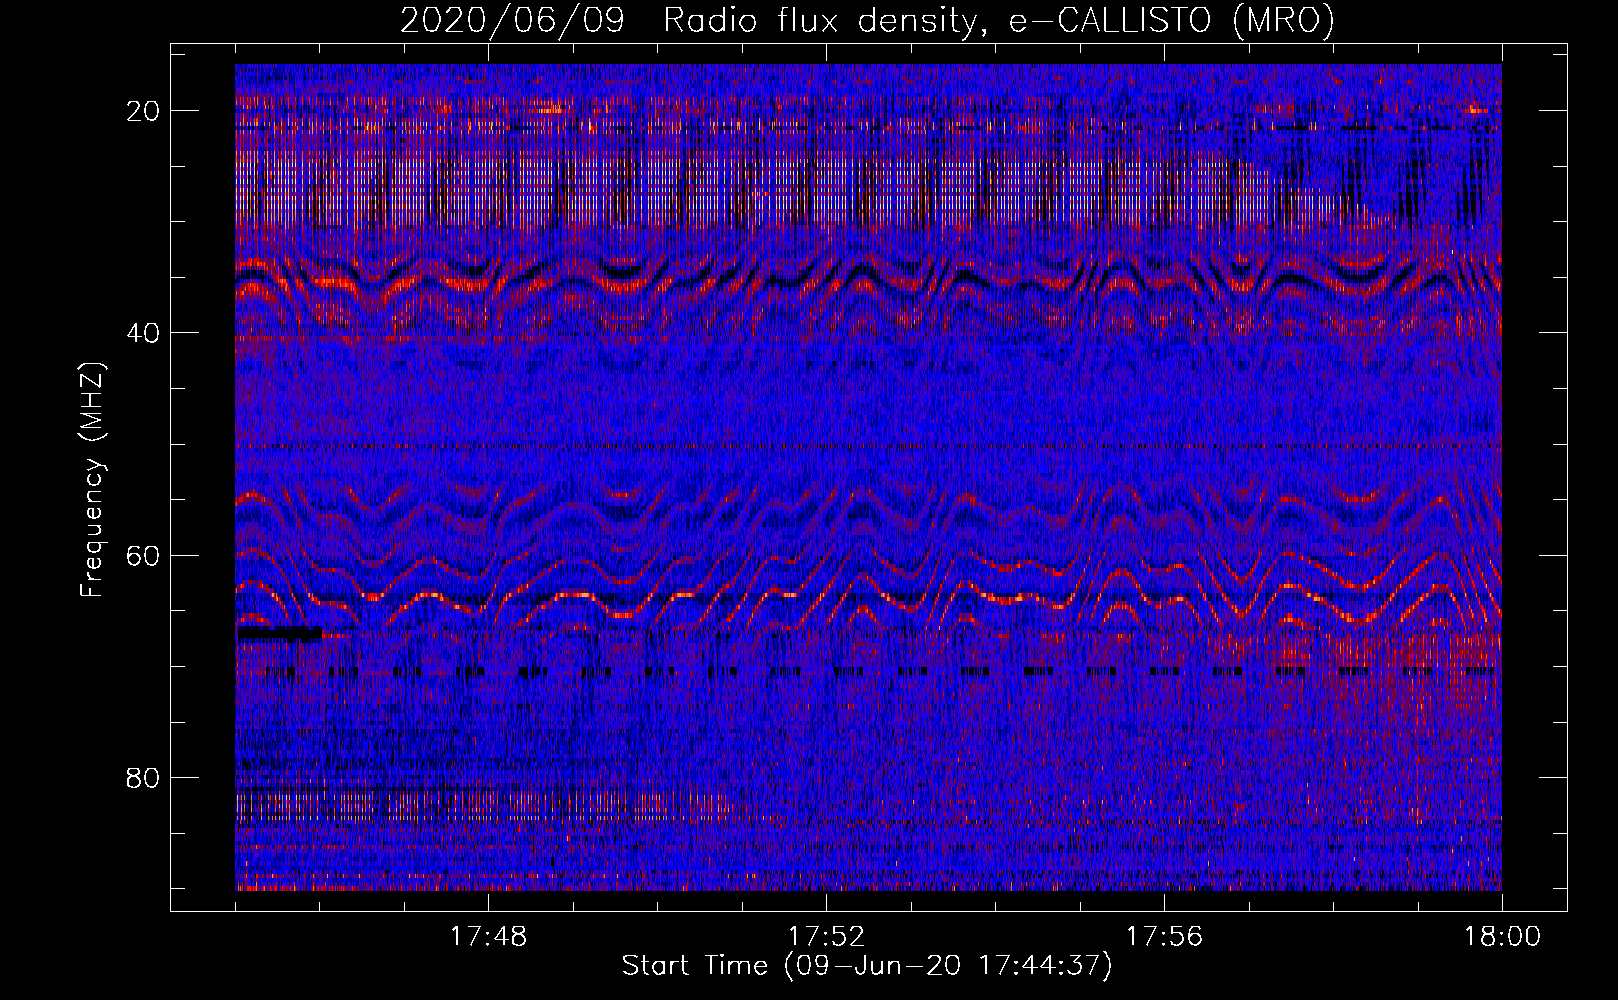Click the 60 MHz tick label
Image resolution: width=1618 pixels, height=1000 pixels.
(143, 555)
